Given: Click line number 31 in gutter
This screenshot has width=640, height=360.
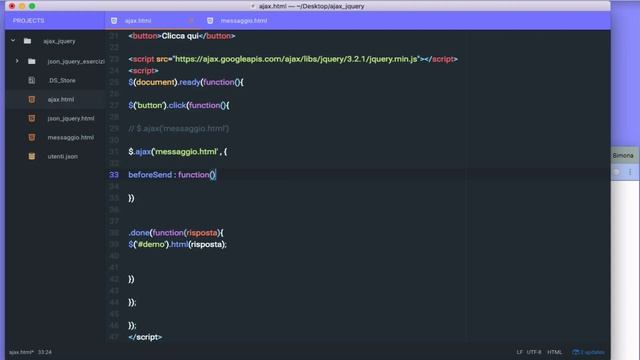Looking at the screenshot, I should tap(113, 151).
